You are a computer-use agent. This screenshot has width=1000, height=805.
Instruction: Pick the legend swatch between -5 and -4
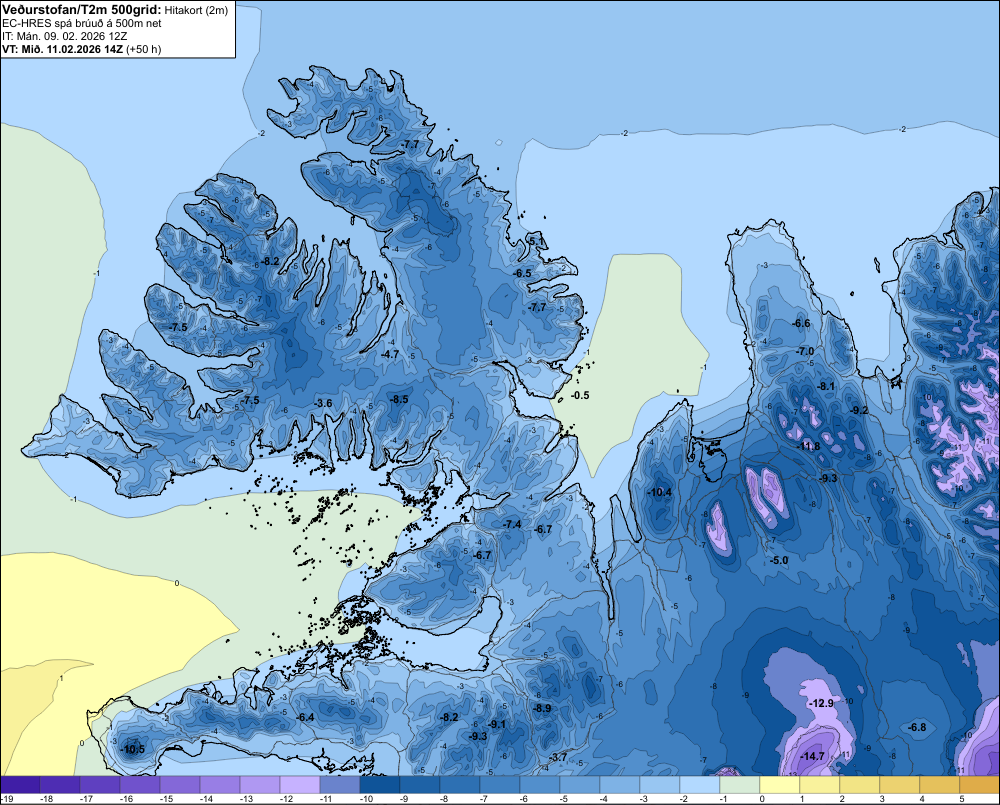[580, 785]
